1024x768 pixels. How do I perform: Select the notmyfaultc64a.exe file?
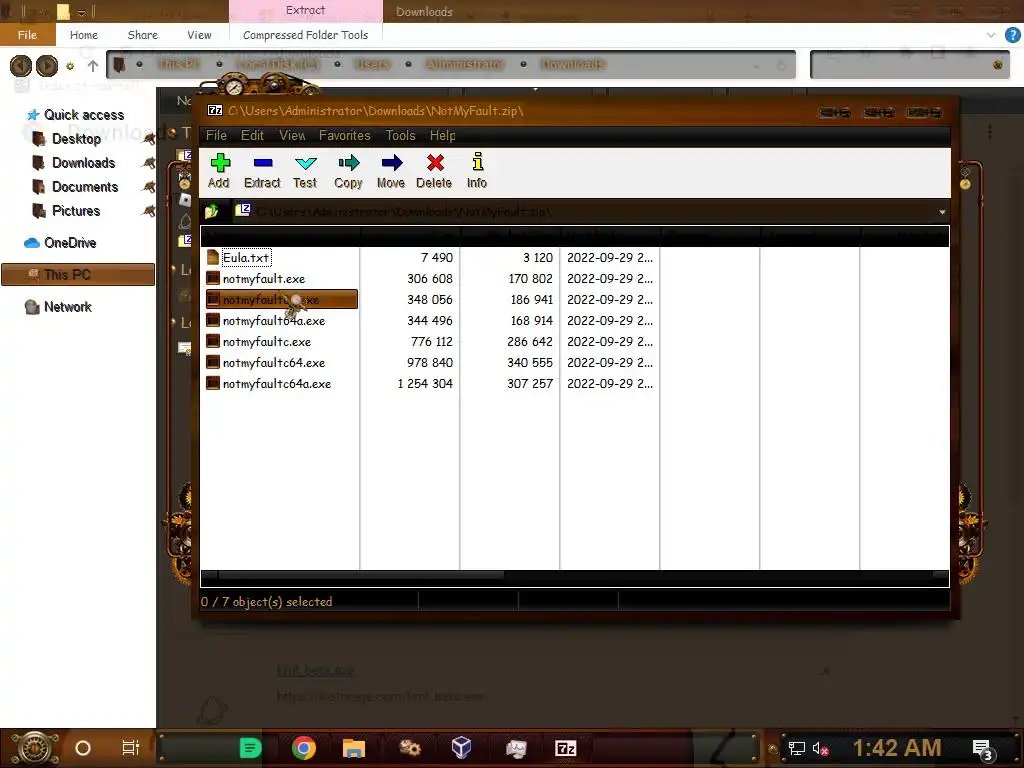tap(277, 383)
